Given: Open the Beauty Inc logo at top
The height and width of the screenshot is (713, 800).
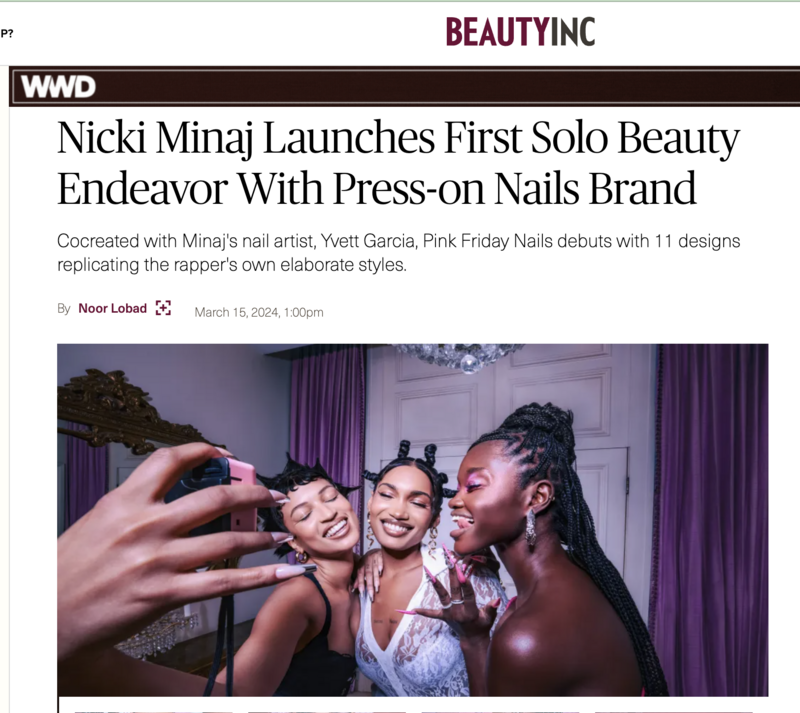Looking at the screenshot, I should [520, 32].
